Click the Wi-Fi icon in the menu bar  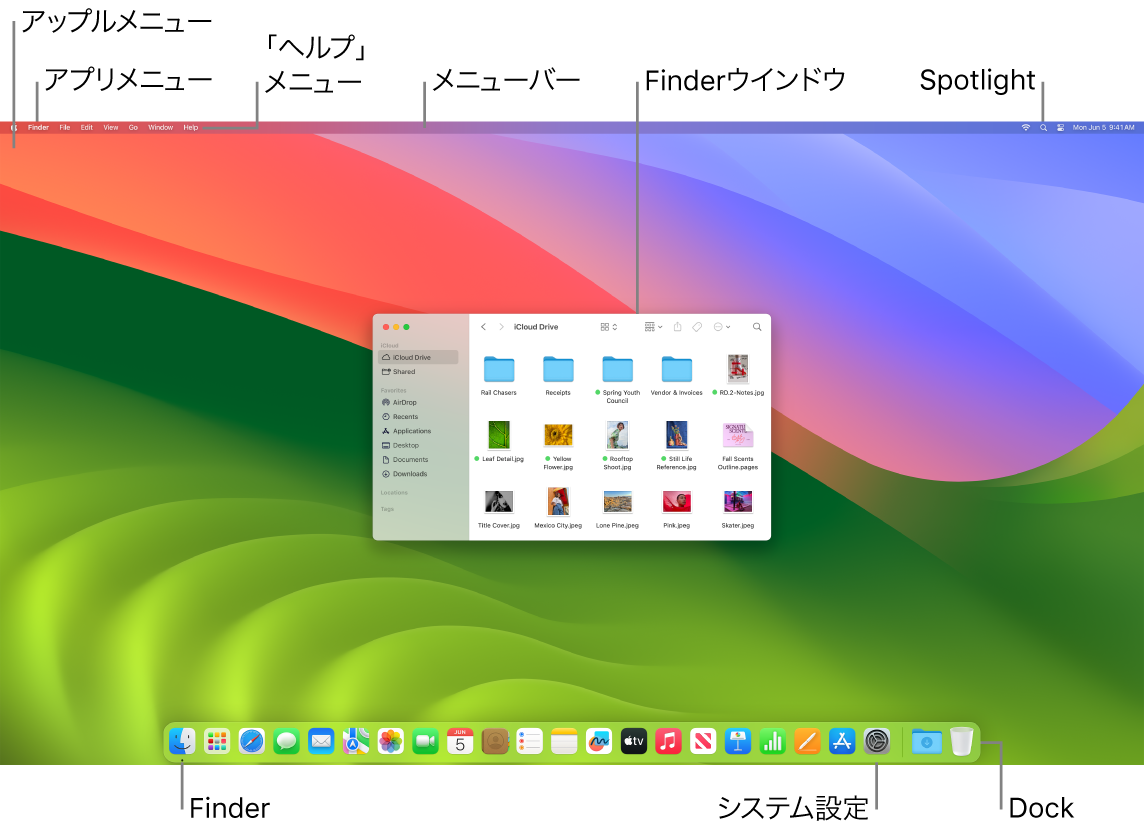(1026, 127)
